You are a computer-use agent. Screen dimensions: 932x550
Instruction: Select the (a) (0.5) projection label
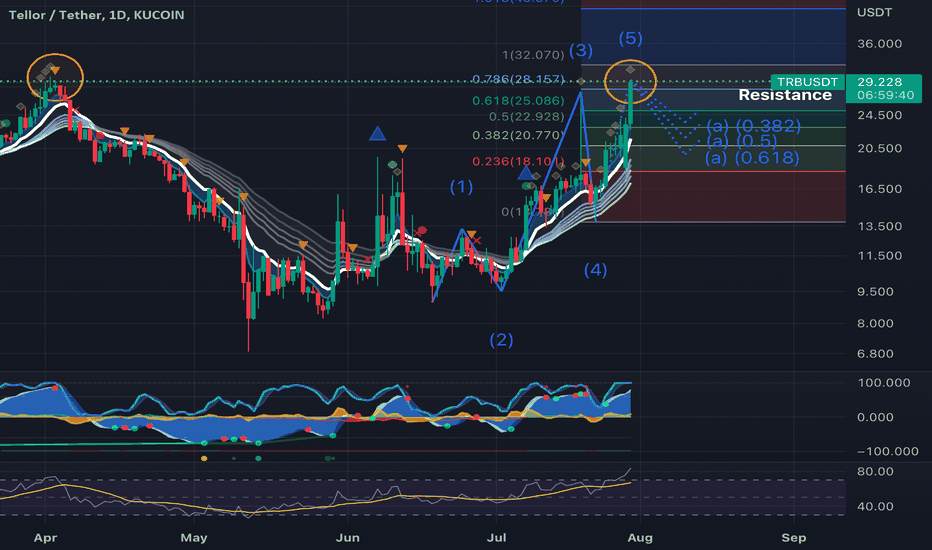point(742,142)
